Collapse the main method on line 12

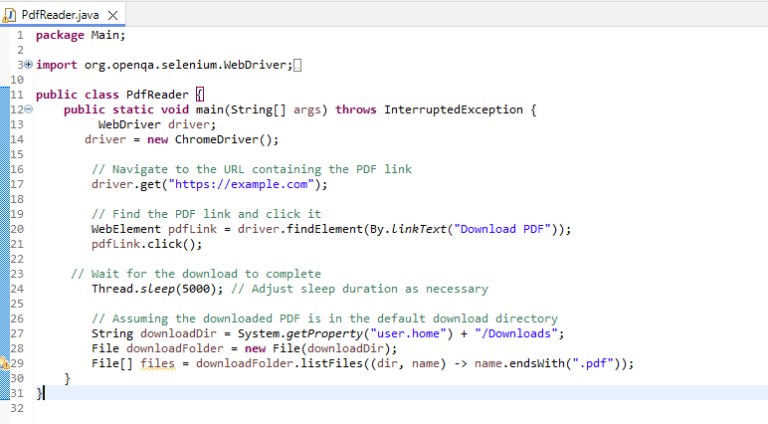click(x=28, y=109)
